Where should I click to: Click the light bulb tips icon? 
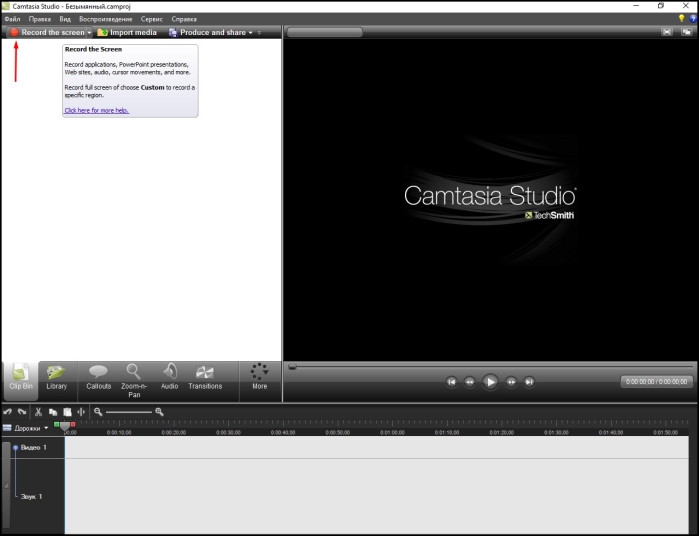pyautogui.click(x=681, y=18)
